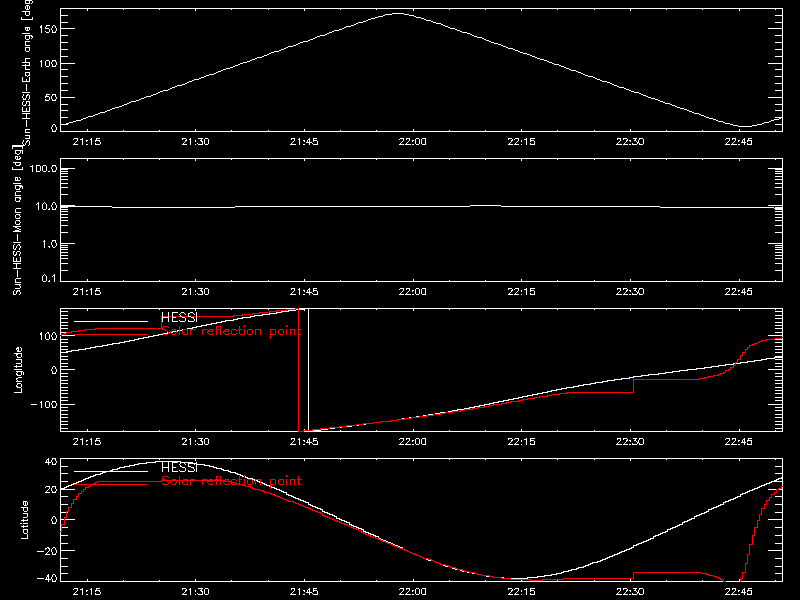Image resolution: width=800 pixels, height=600 pixels.
Task: Click HESSI legend entry in Latitude plot
Action: pos(179,467)
